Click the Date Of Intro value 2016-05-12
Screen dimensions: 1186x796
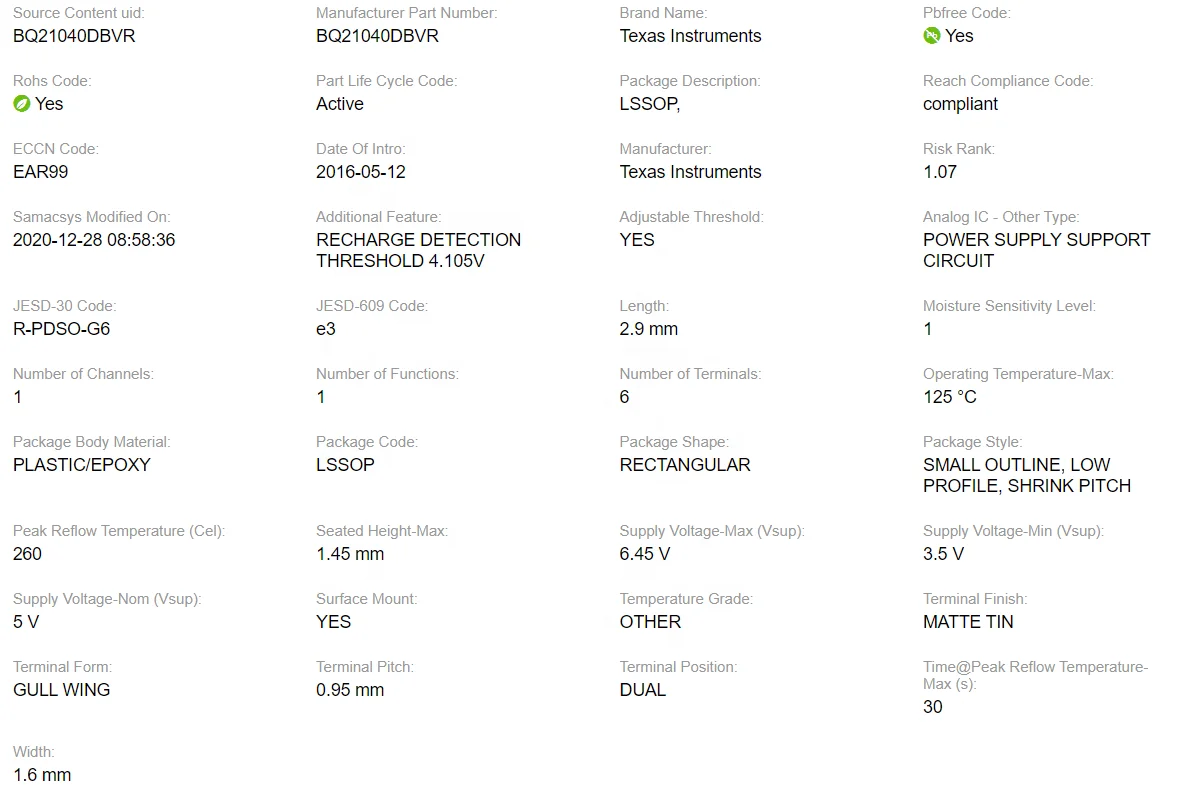tap(361, 172)
